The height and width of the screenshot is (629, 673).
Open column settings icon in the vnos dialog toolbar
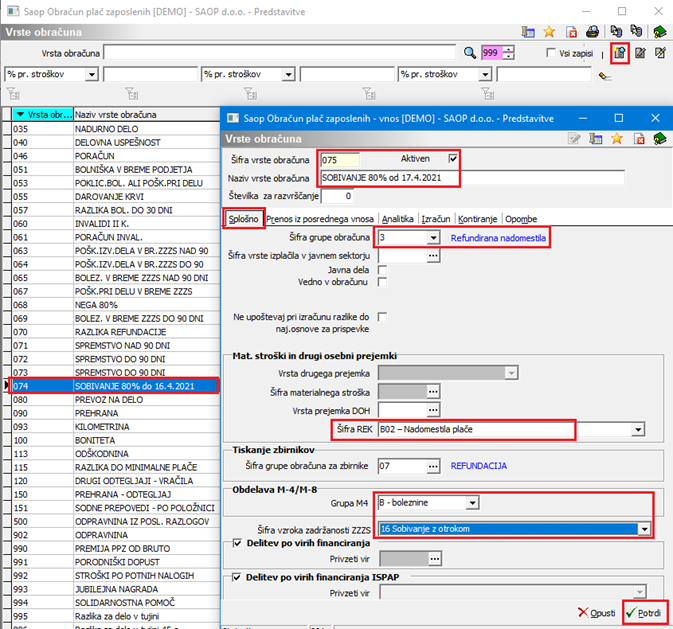tap(595, 139)
